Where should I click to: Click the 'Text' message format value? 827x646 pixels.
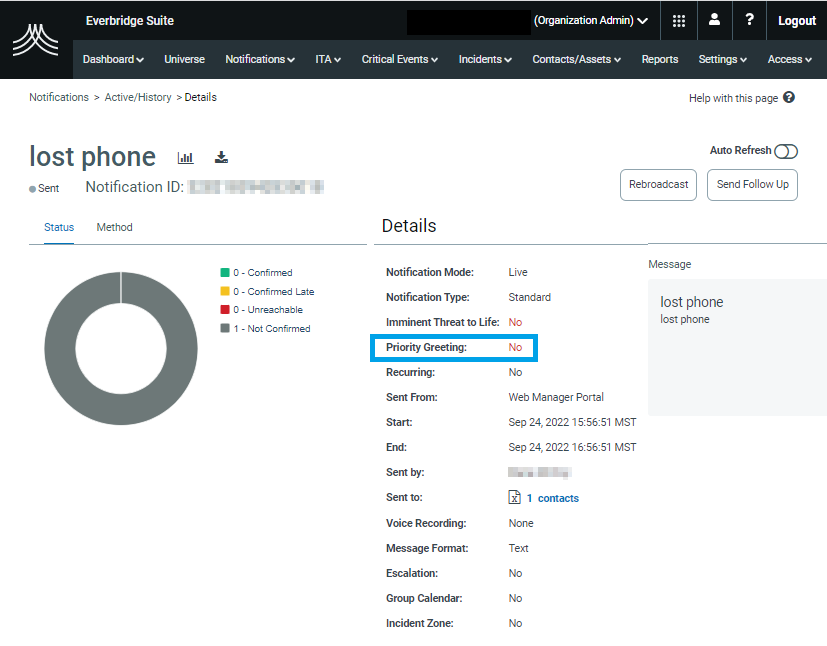518,548
